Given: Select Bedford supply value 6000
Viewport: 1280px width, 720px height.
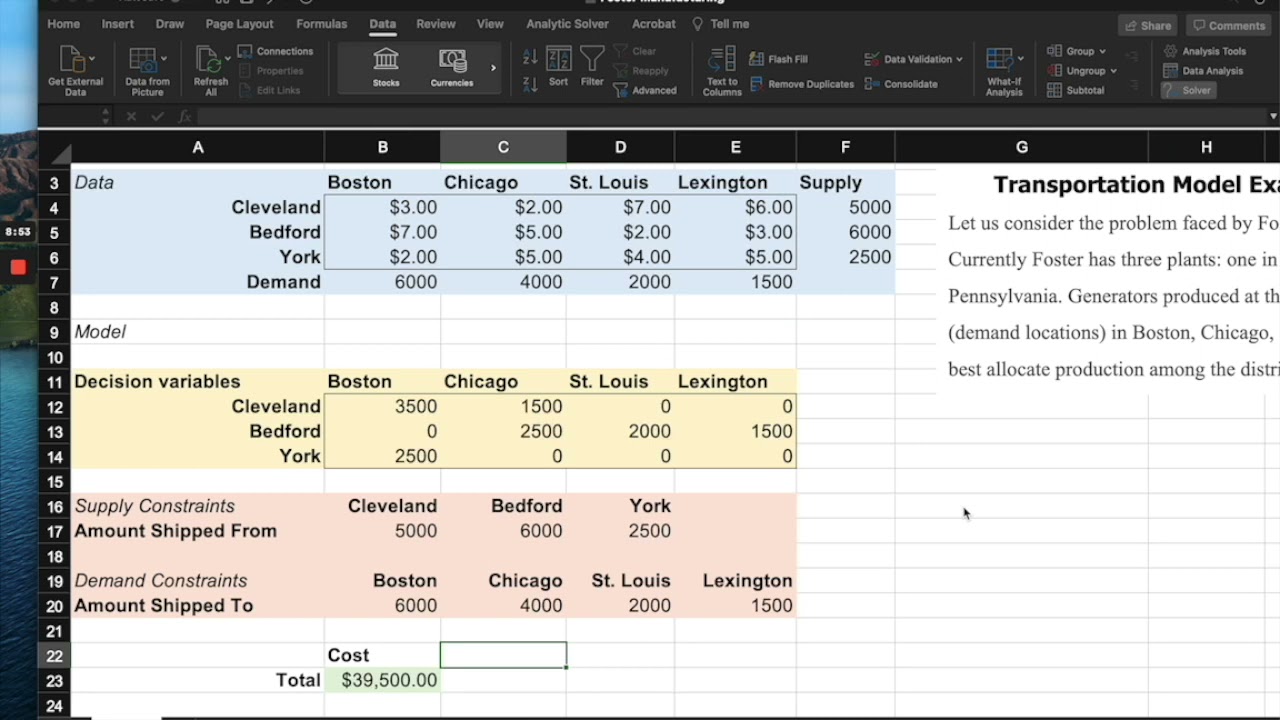Looking at the screenshot, I should pyautogui.click(x=845, y=232).
